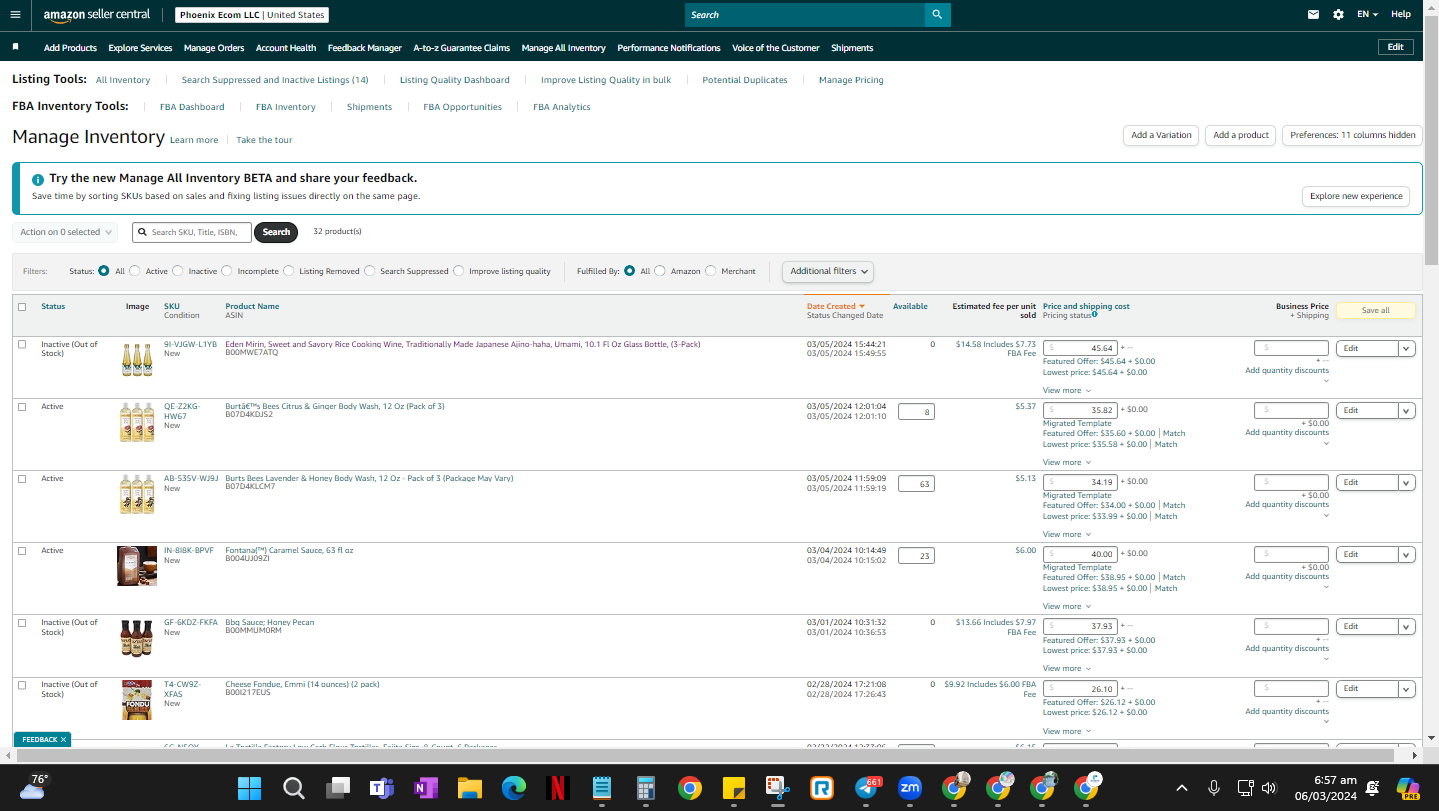
Task: Launch Netflix from the taskbar
Action: coord(558,788)
